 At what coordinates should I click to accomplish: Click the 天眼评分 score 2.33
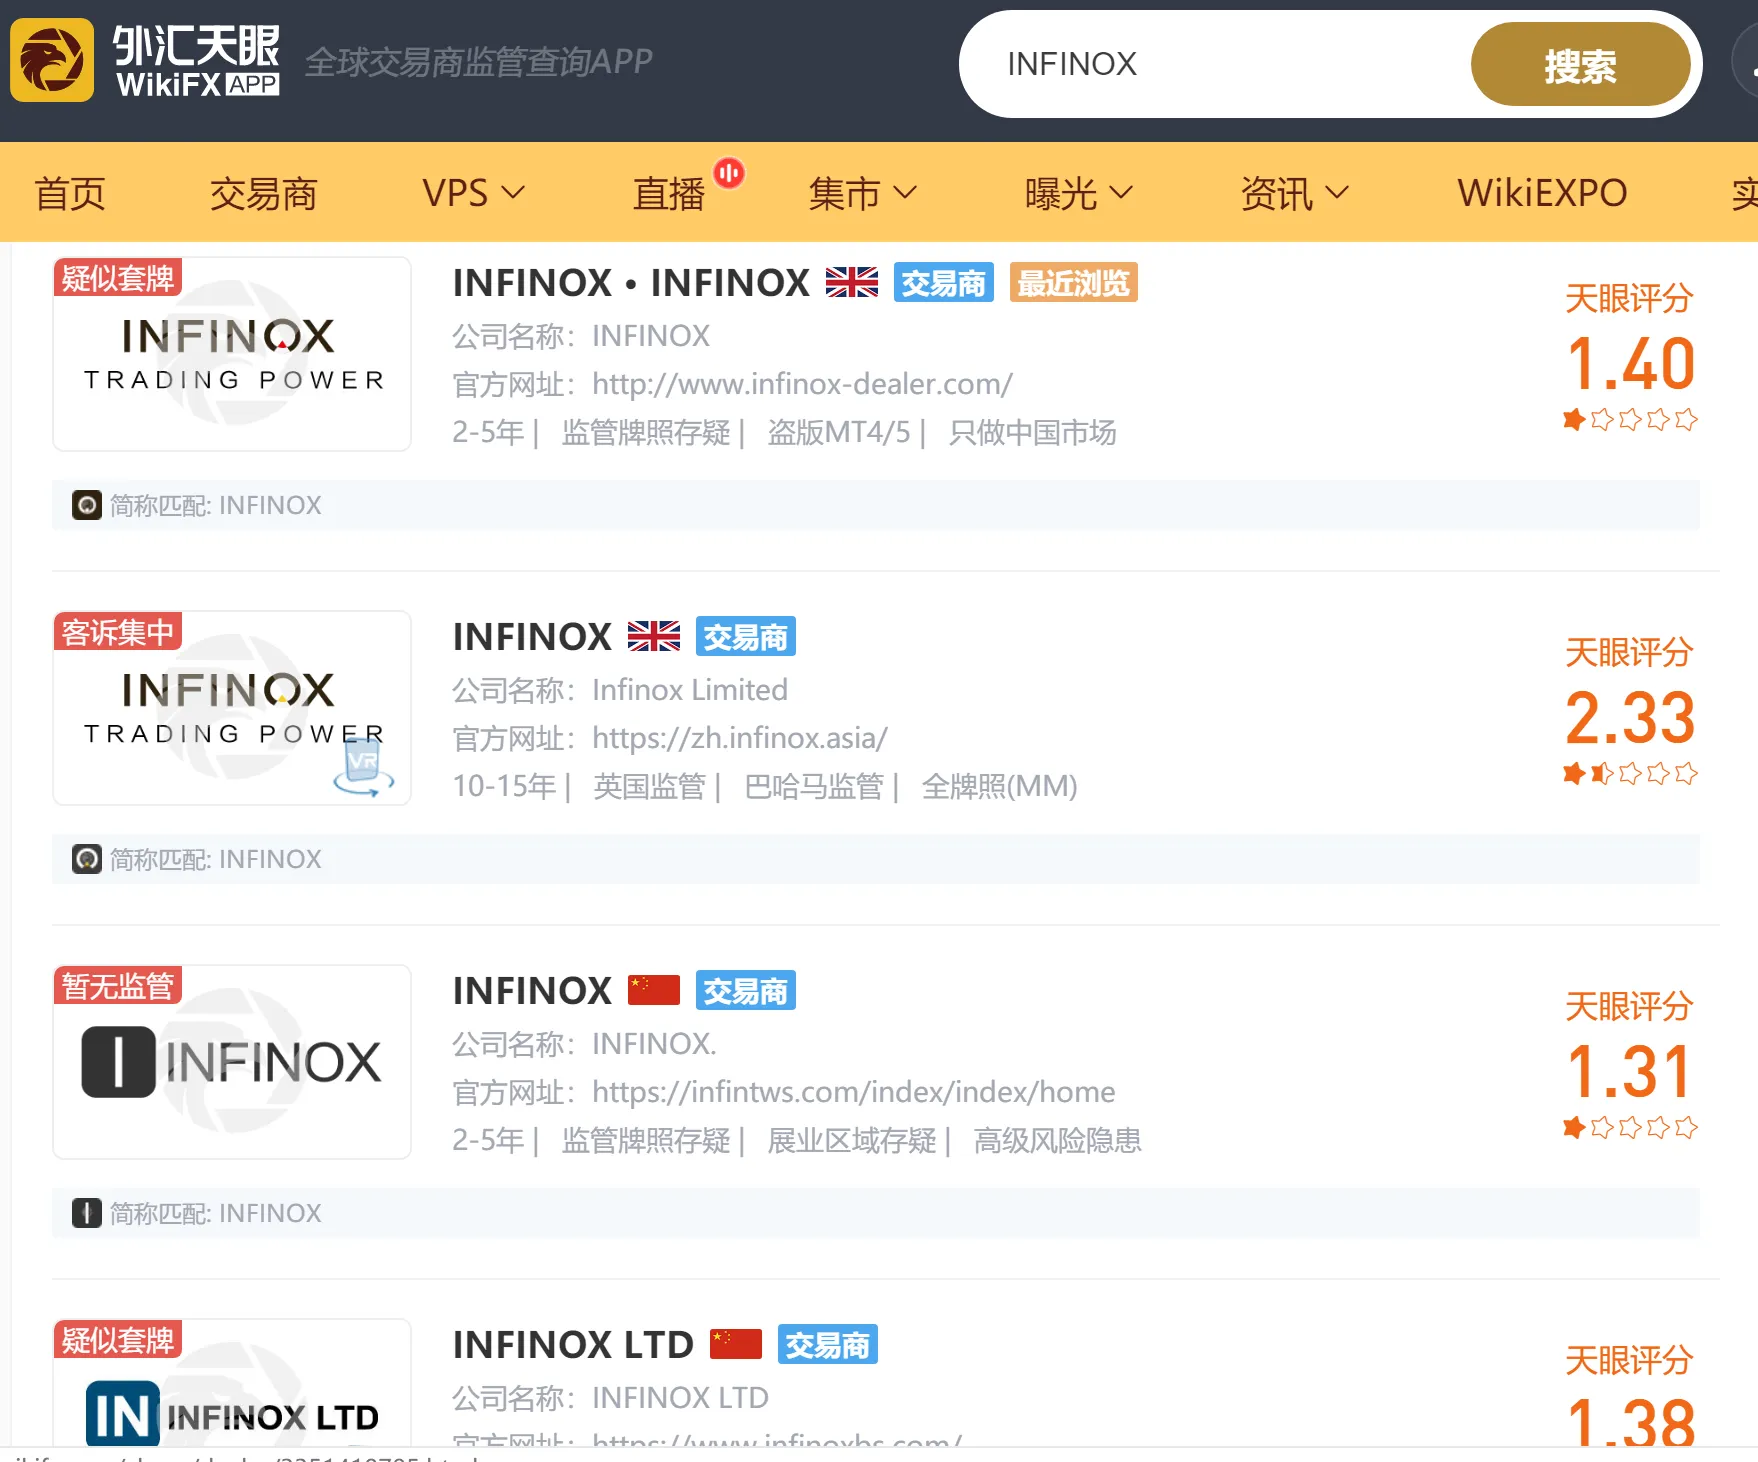pyautogui.click(x=1630, y=717)
